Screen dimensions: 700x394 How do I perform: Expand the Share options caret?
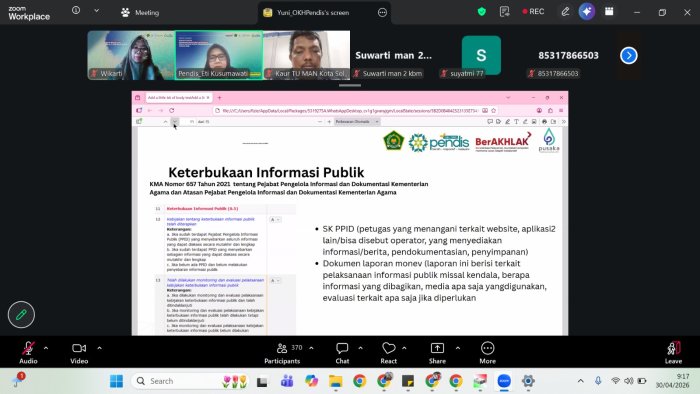[x=458, y=348]
